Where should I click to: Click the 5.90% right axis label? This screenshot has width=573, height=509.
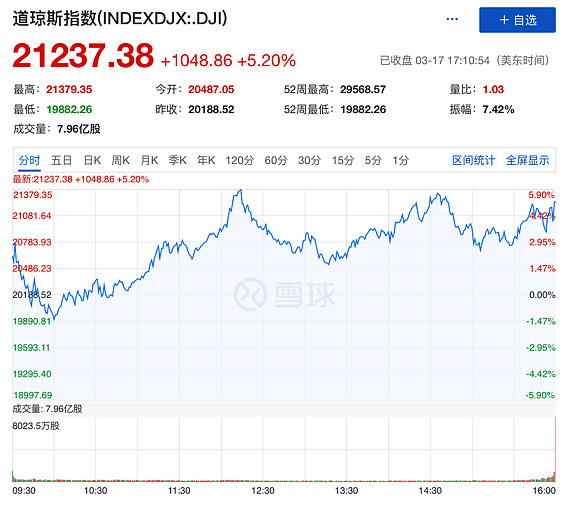tap(541, 195)
